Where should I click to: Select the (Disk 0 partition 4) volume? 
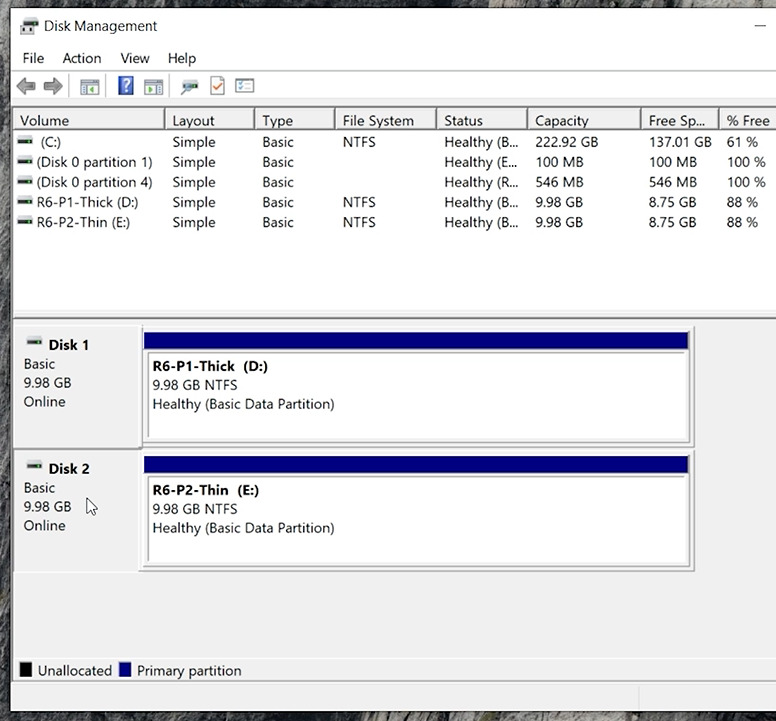(394, 182)
